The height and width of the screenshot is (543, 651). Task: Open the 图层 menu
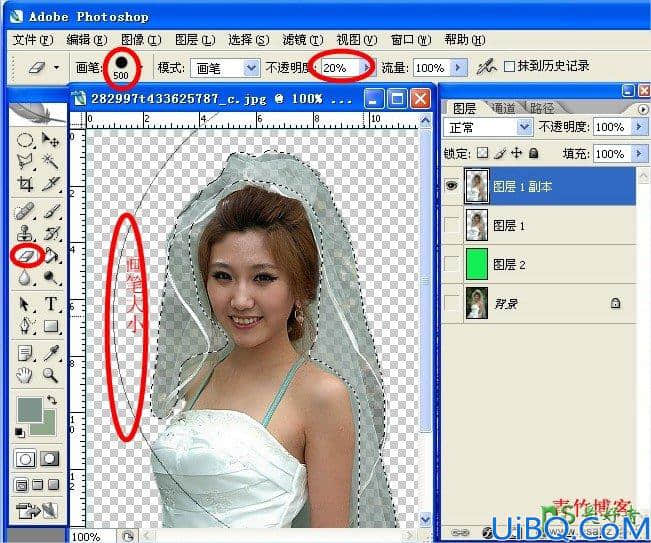[x=195, y=40]
